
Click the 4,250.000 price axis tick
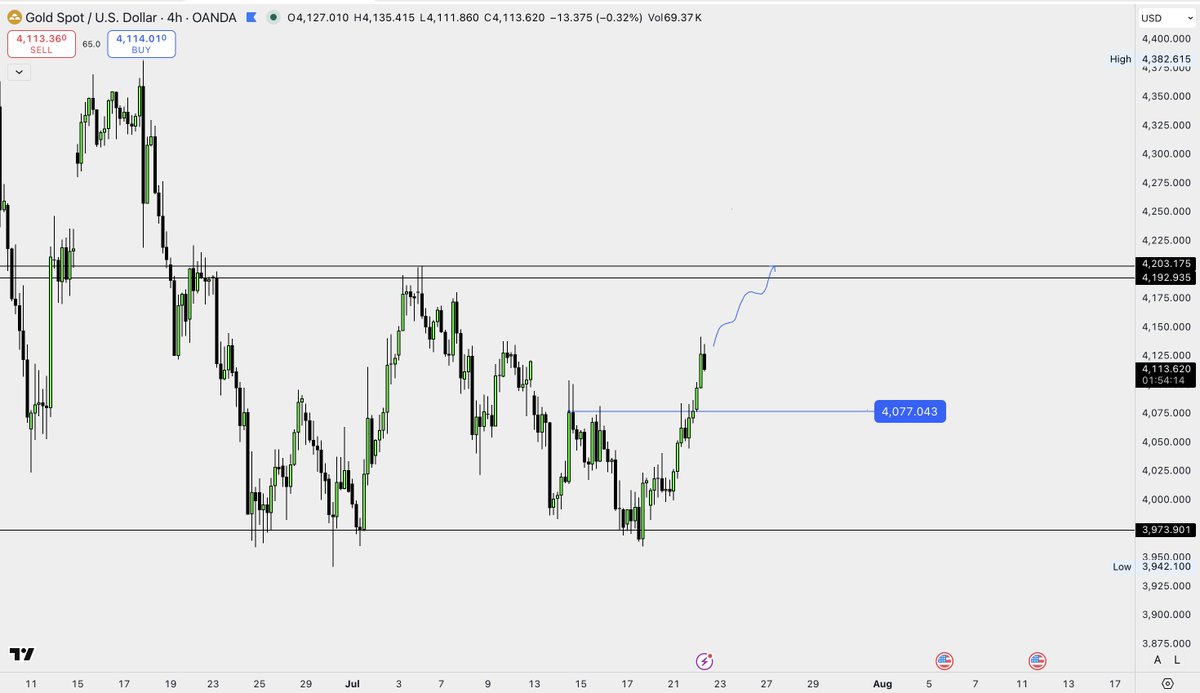pyautogui.click(x=1166, y=212)
